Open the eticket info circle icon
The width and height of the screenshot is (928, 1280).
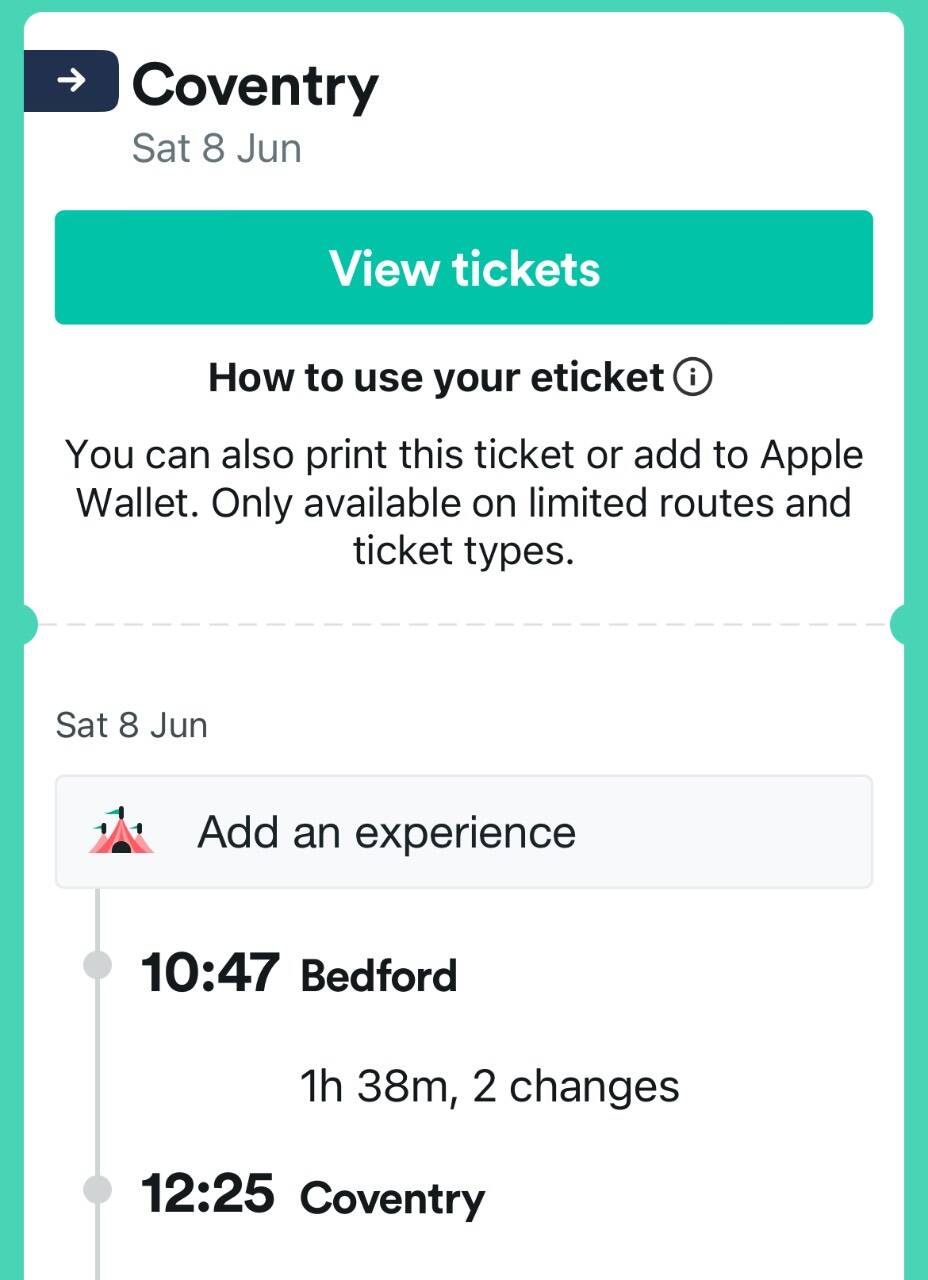pos(693,378)
